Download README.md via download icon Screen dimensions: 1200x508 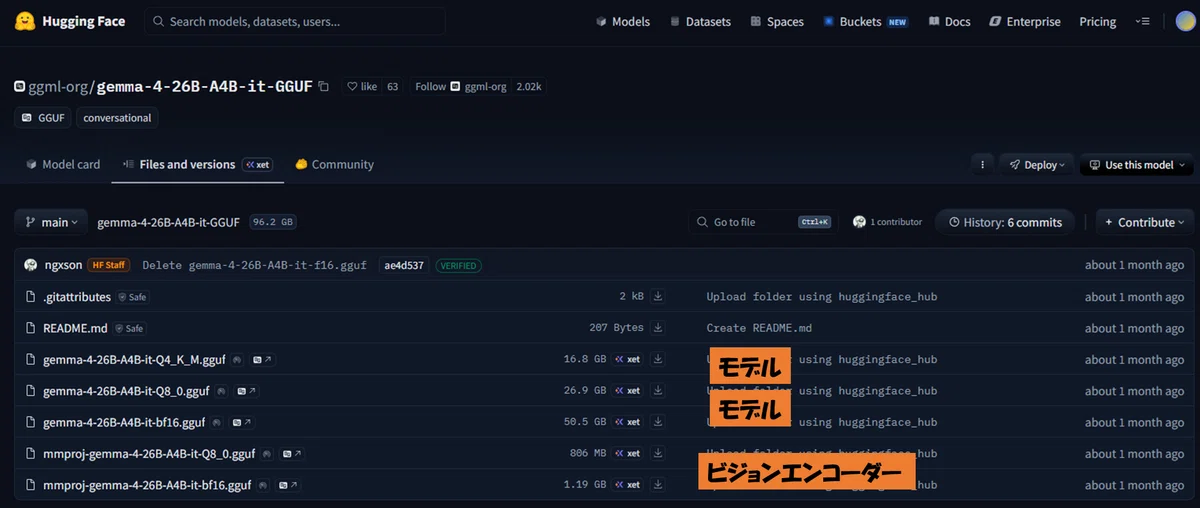click(x=658, y=328)
